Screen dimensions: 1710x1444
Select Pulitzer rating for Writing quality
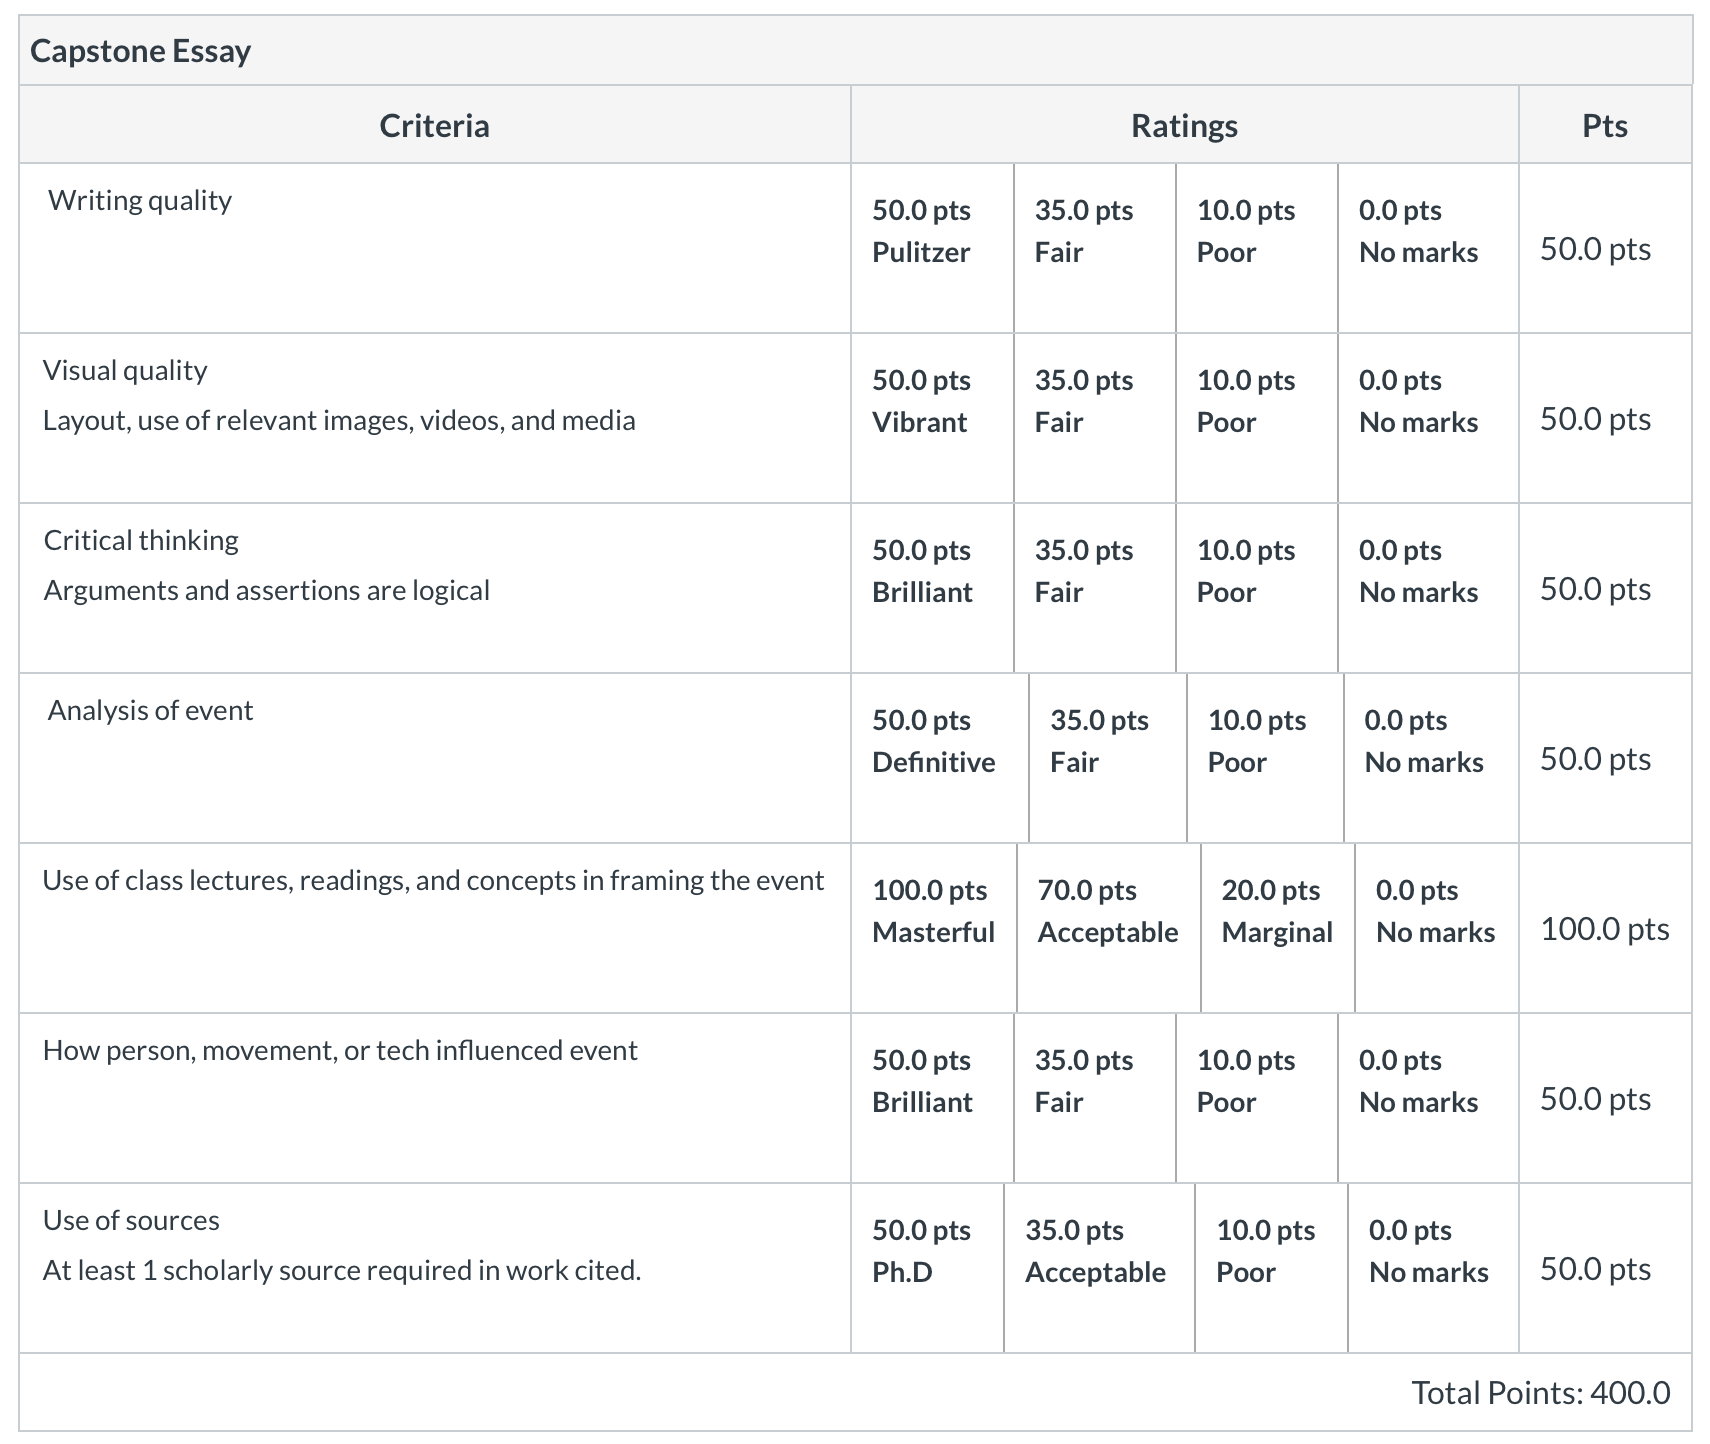[x=932, y=248]
